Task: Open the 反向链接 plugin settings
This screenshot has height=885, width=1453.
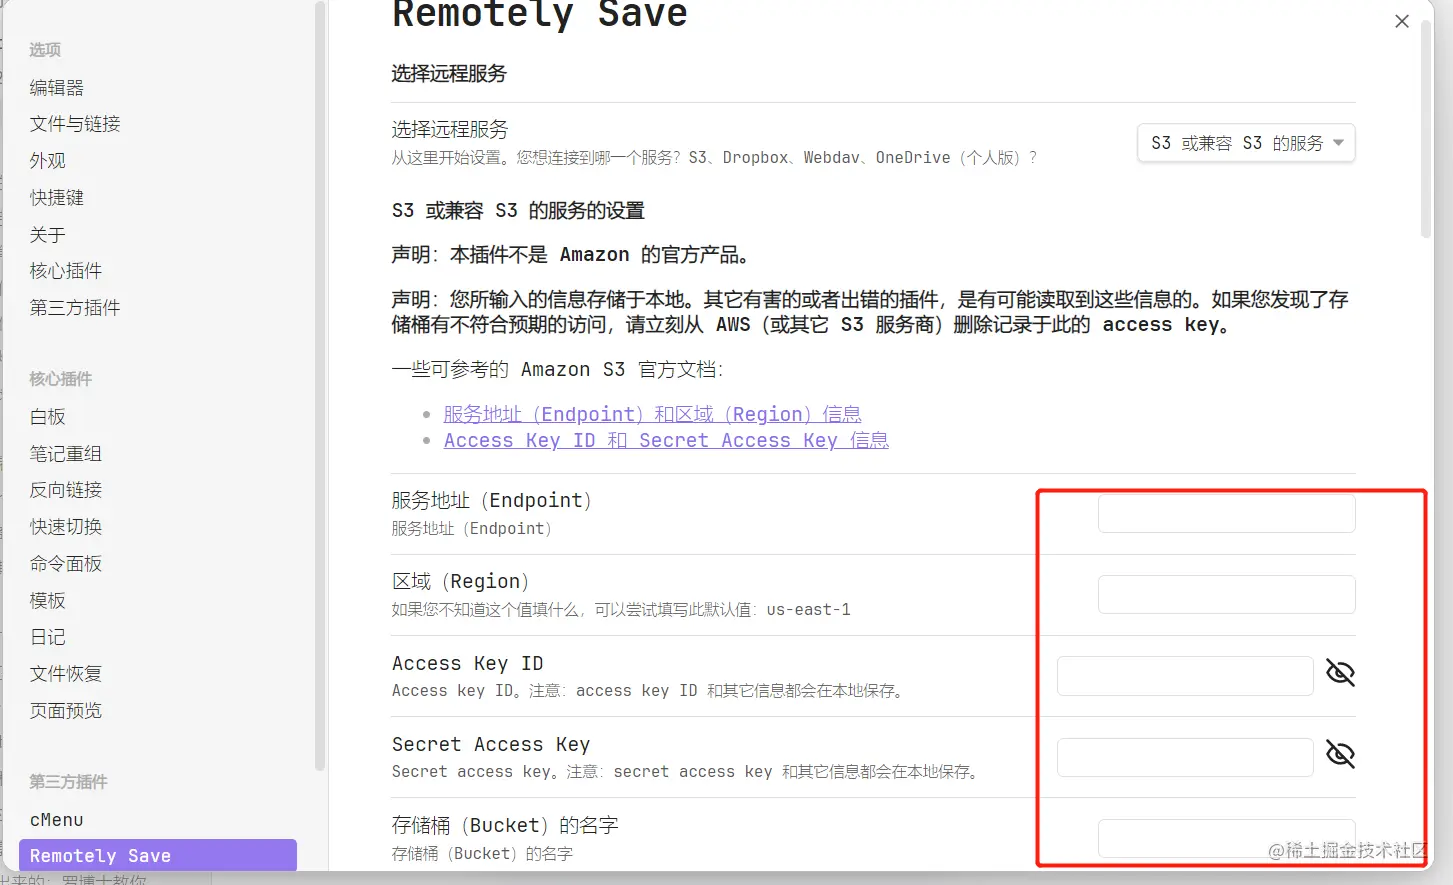Action: (66, 490)
